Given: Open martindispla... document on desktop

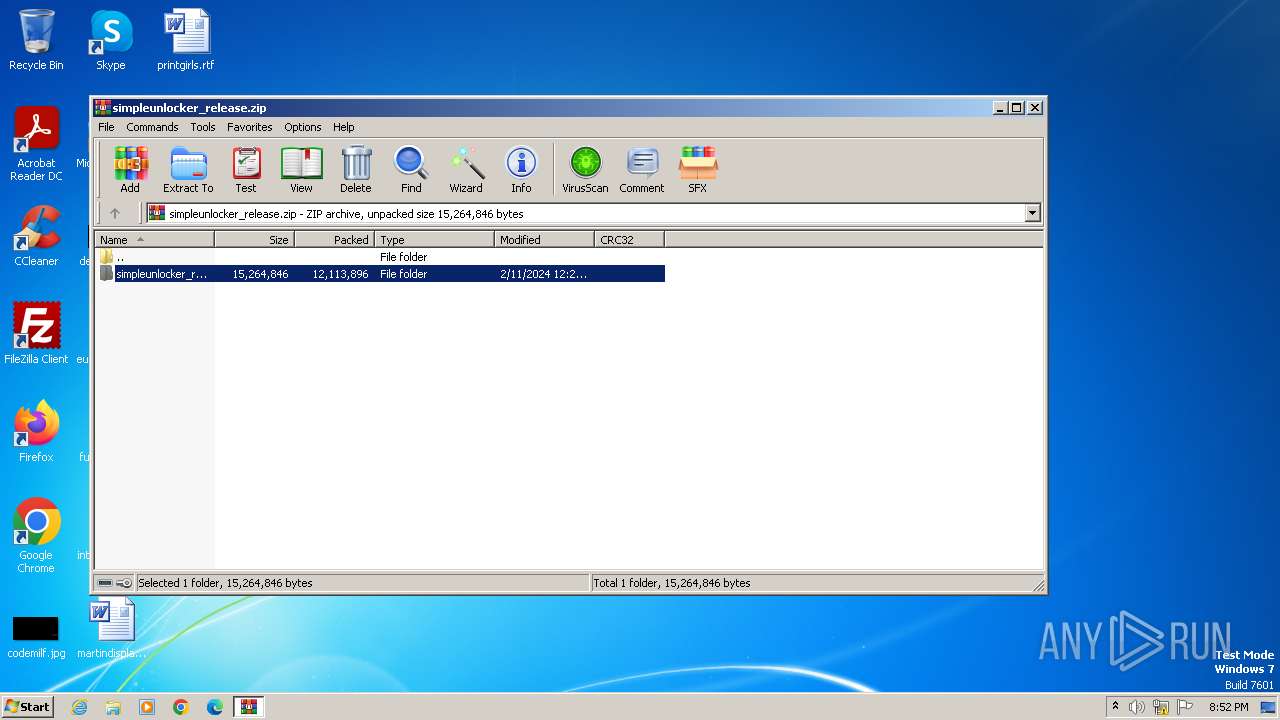Looking at the screenshot, I should 111,628.
